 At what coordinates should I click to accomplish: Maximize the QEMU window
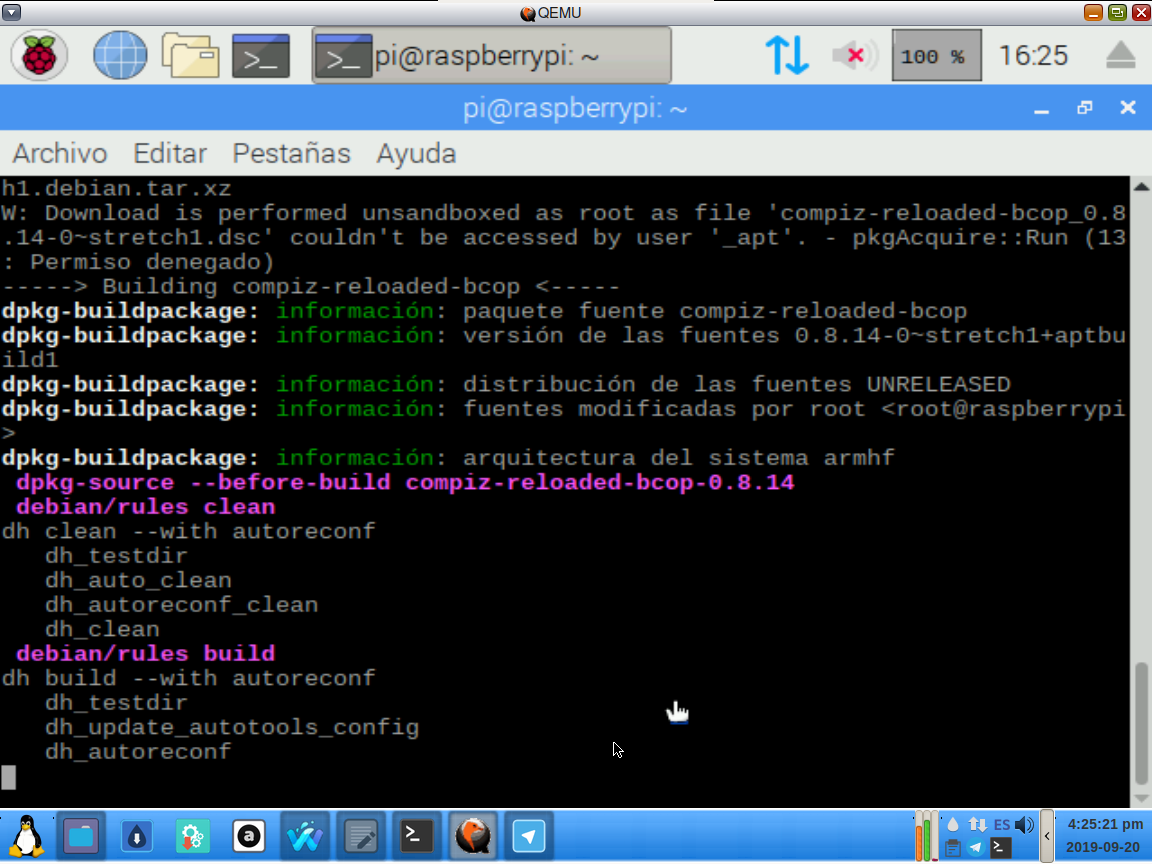pyautogui.click(x=1117, y=12)
